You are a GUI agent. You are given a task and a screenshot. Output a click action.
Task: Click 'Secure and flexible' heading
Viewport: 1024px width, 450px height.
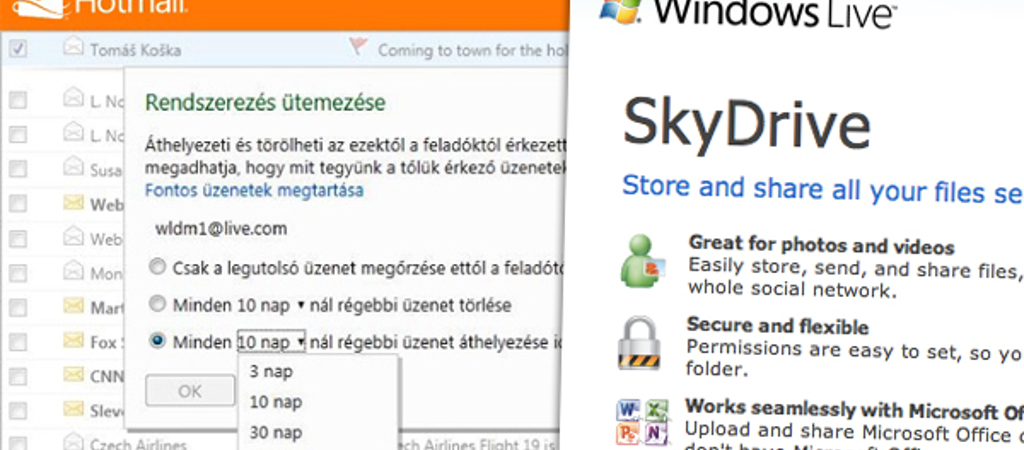pos(777,326)
